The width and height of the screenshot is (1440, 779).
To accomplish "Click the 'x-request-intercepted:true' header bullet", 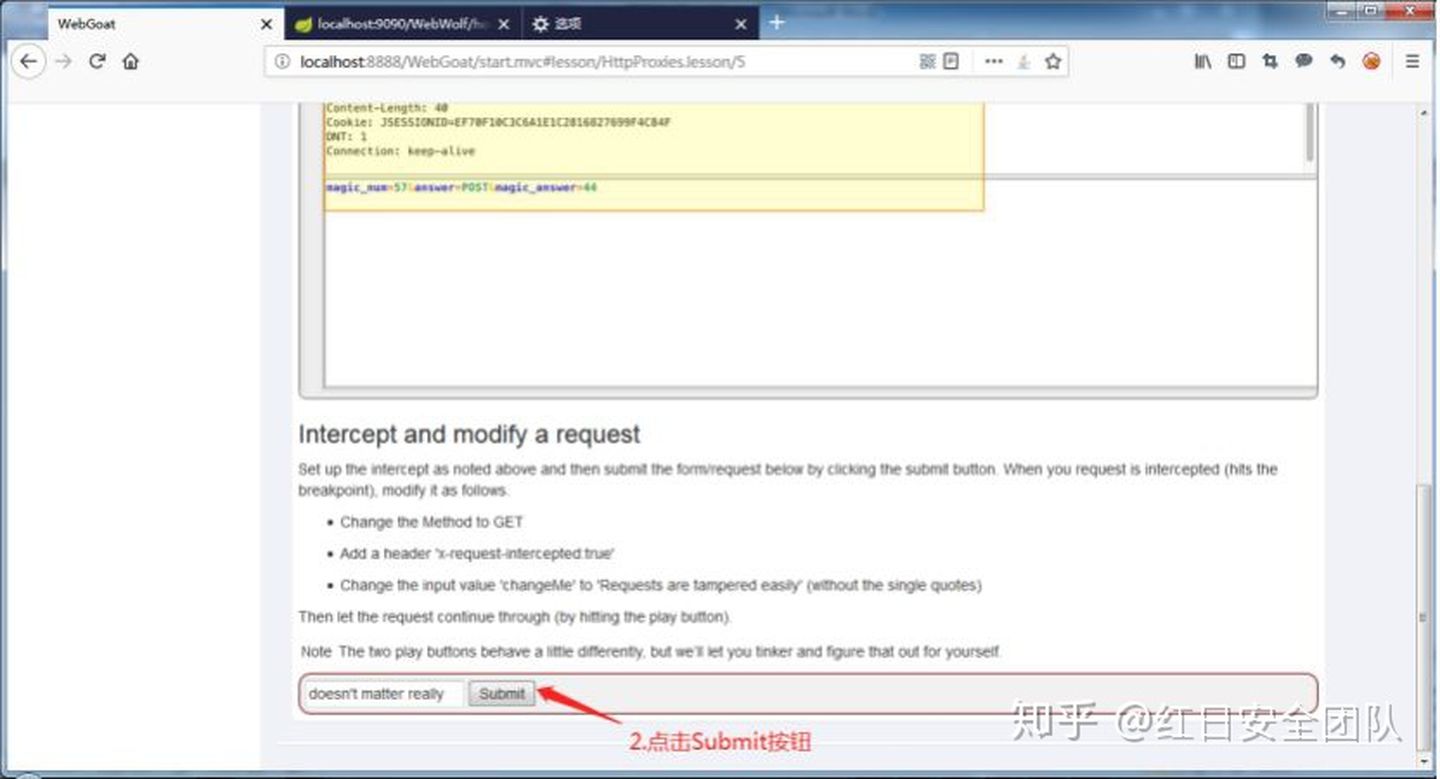I will coord(477,553).
